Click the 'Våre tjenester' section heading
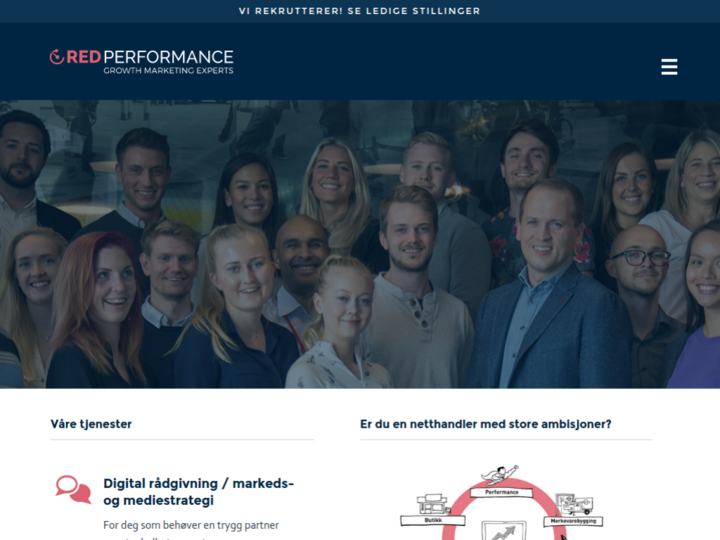 (x=91, y=424)
